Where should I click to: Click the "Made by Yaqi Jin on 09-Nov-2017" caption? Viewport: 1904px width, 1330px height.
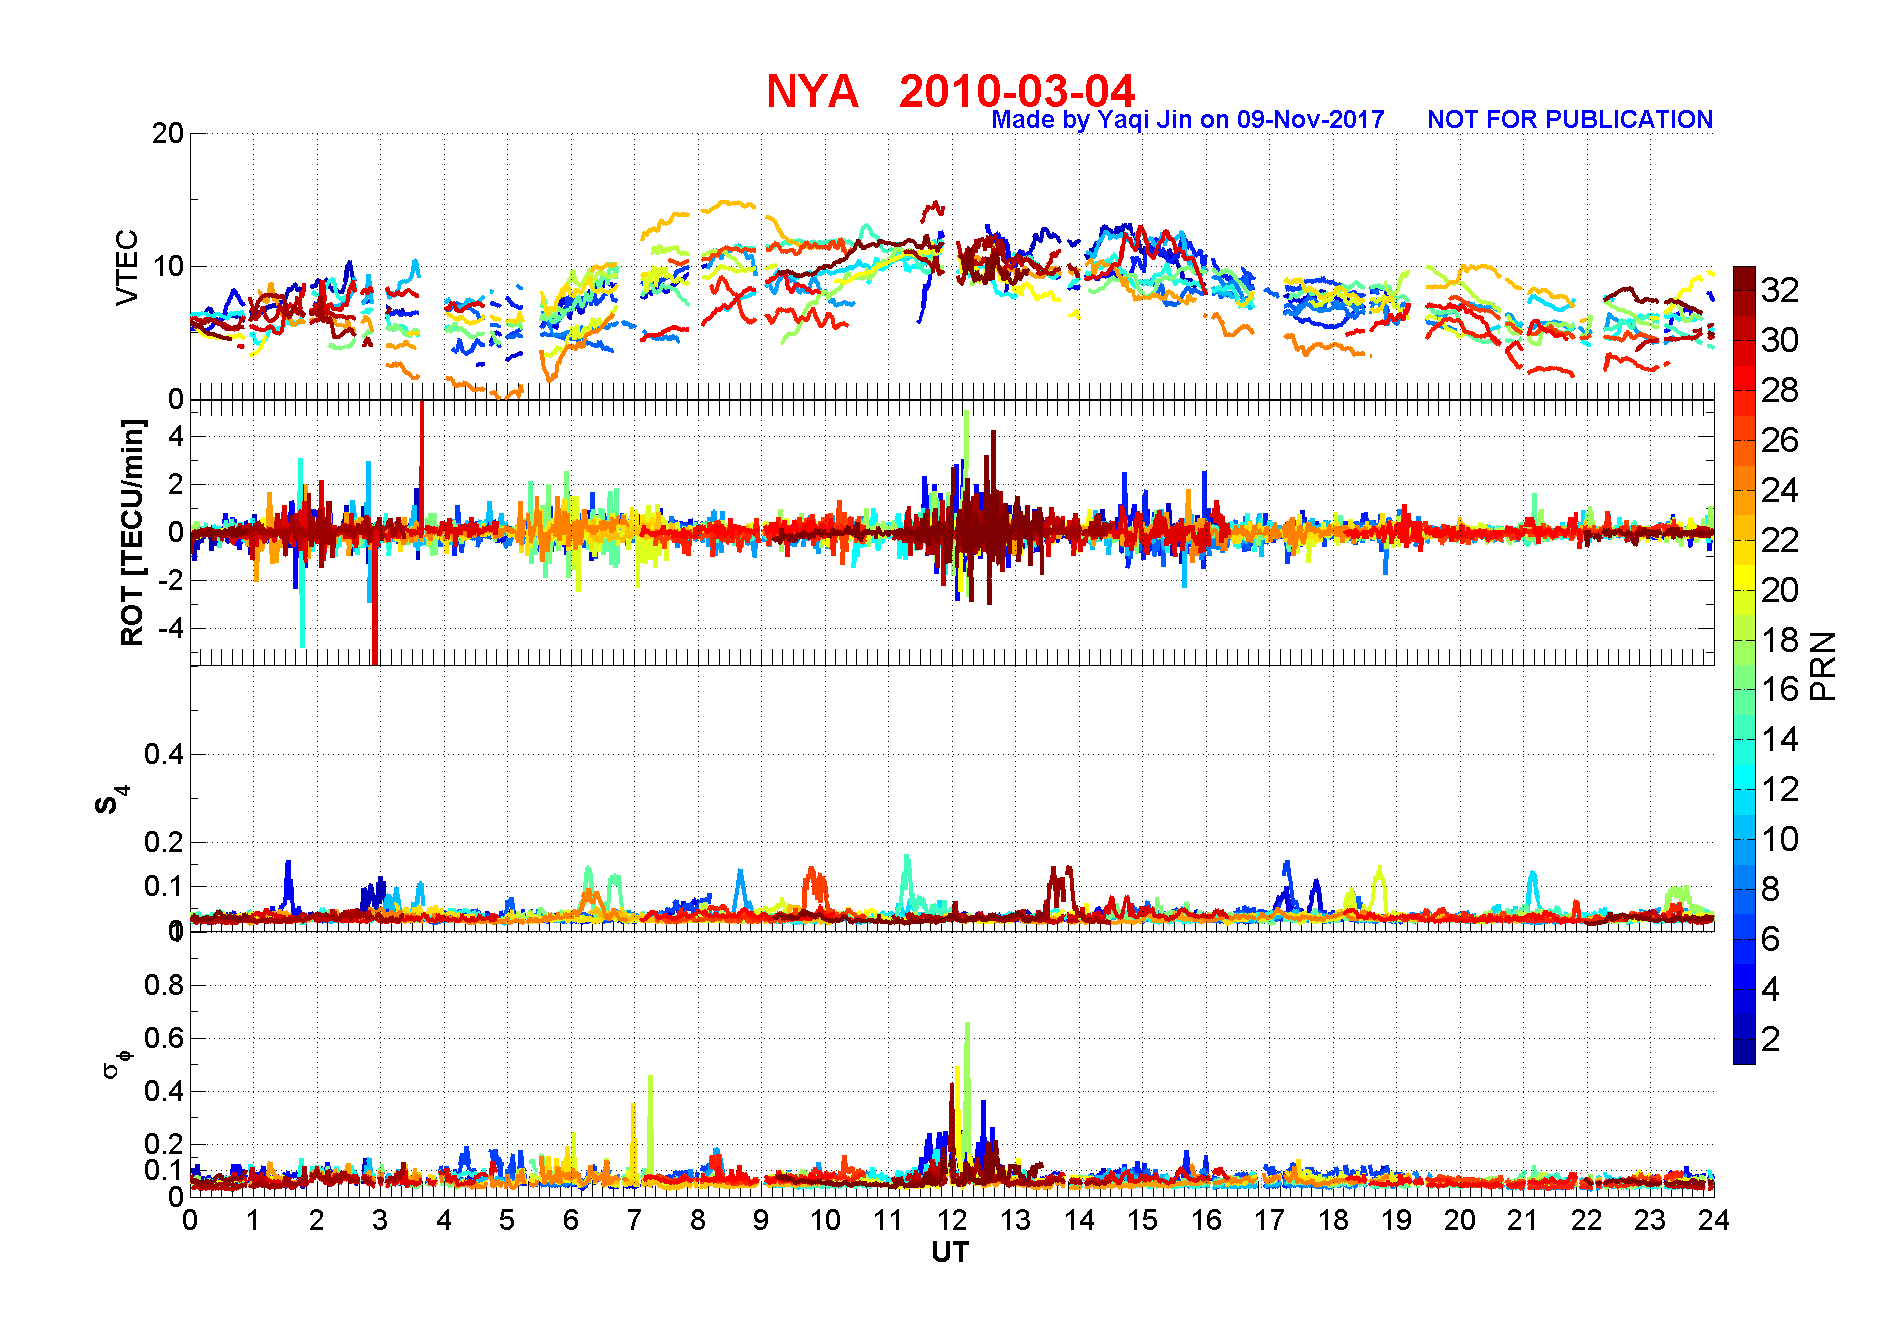pyautogui.click(x=1188, y=120)
